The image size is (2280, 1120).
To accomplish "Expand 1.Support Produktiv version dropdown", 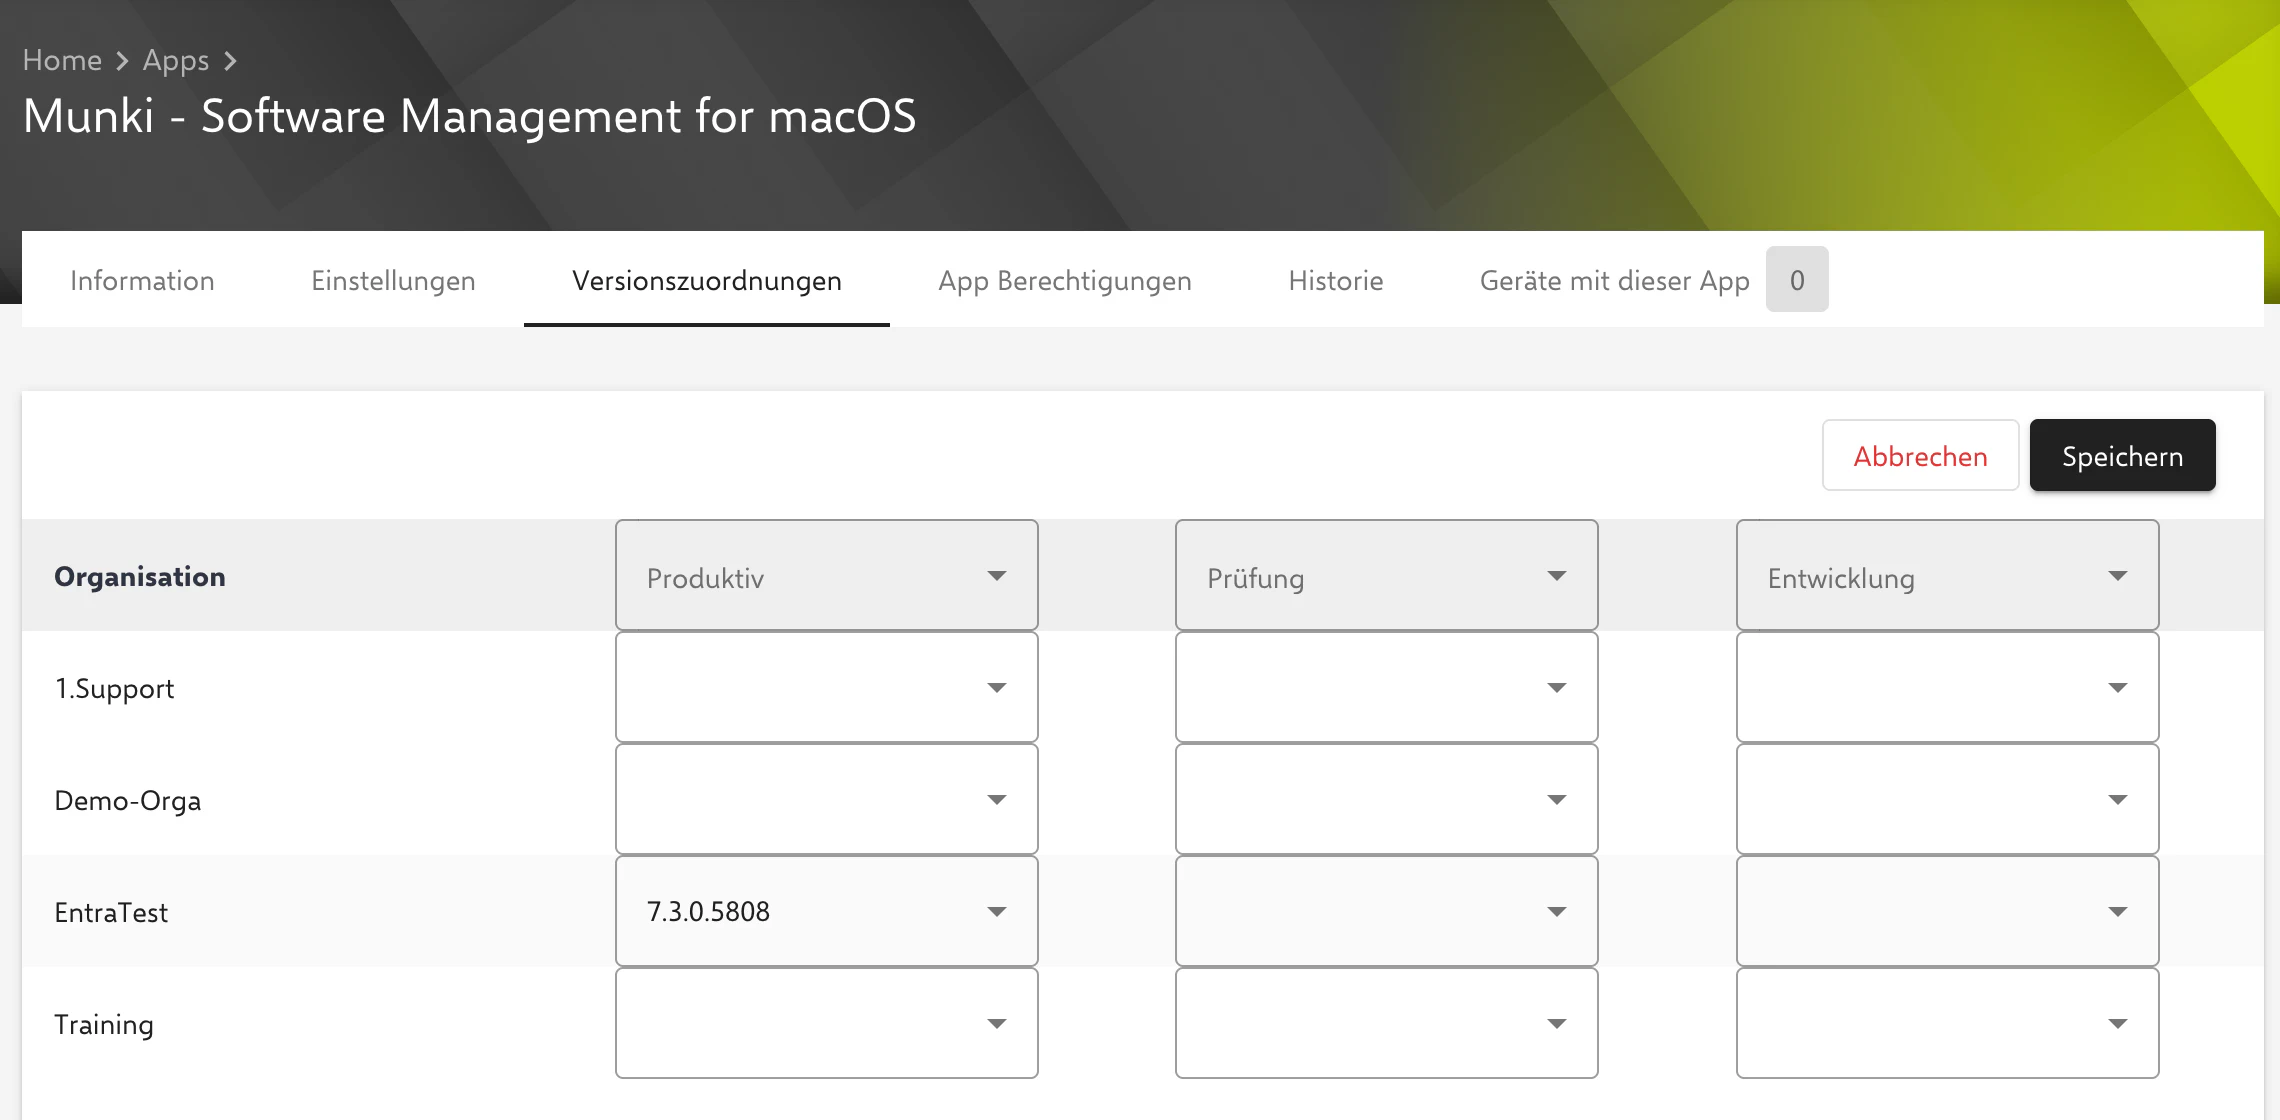I will click(x=827, y=687).
